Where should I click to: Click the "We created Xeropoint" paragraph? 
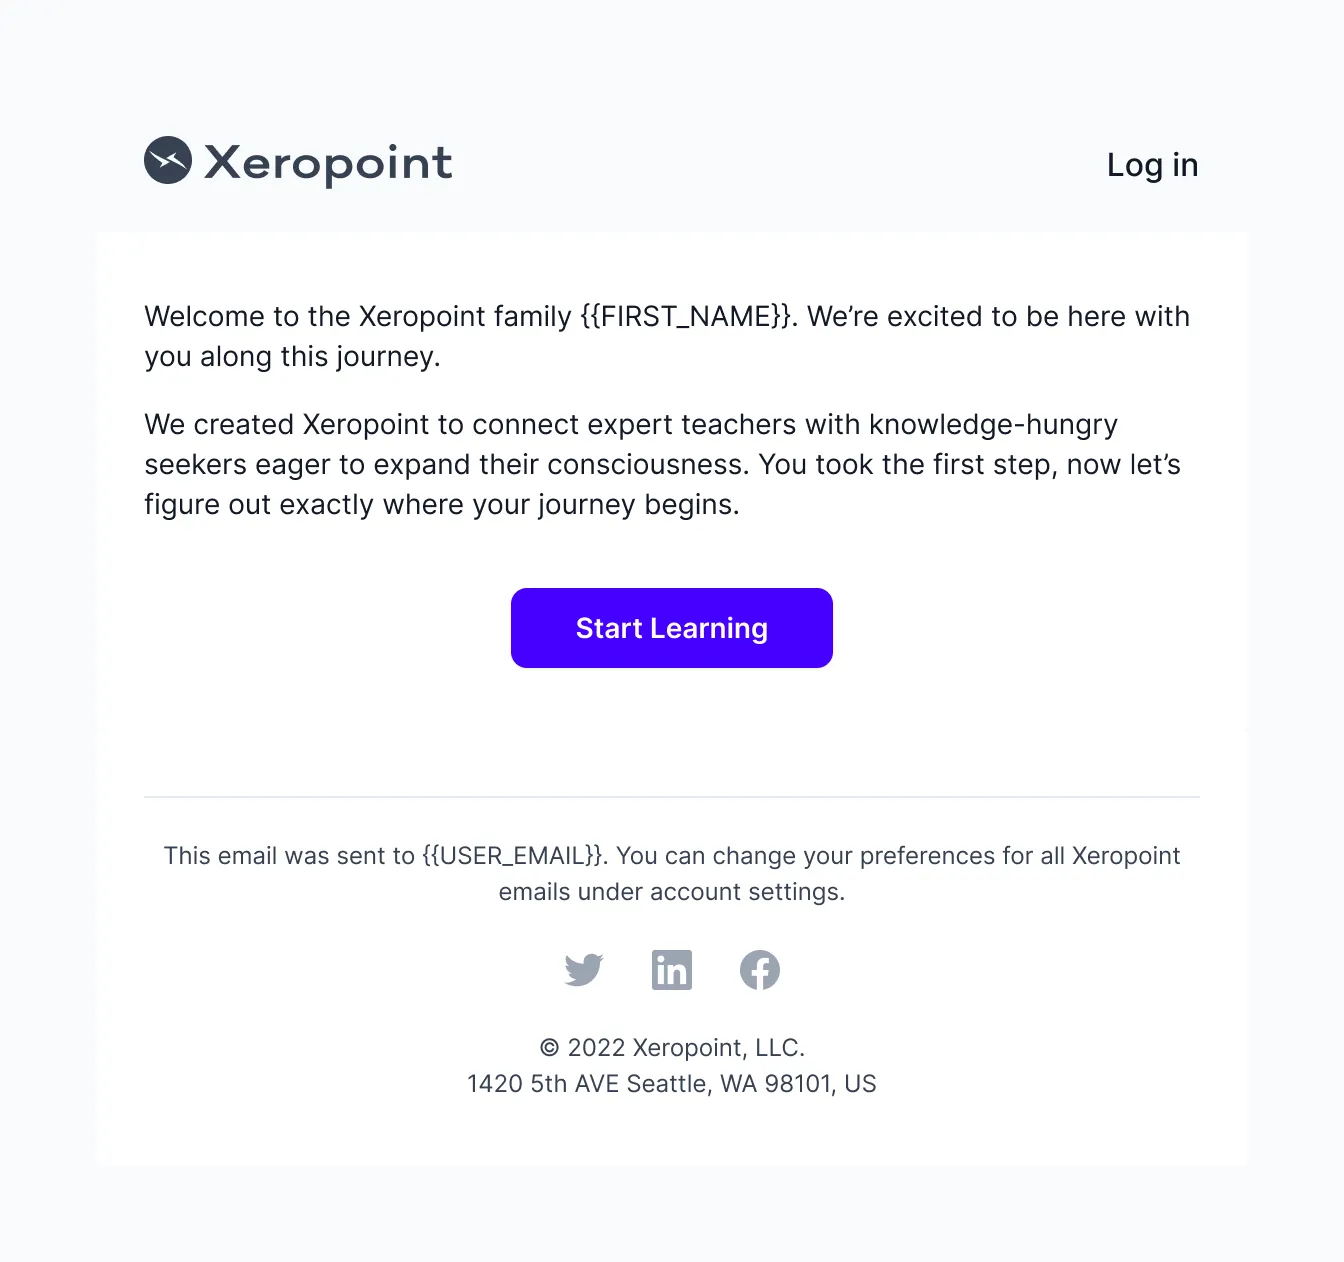[663, 464]
